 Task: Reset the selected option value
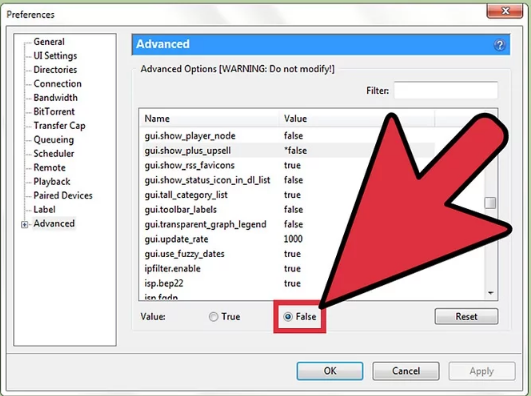[x=466, y=316]
